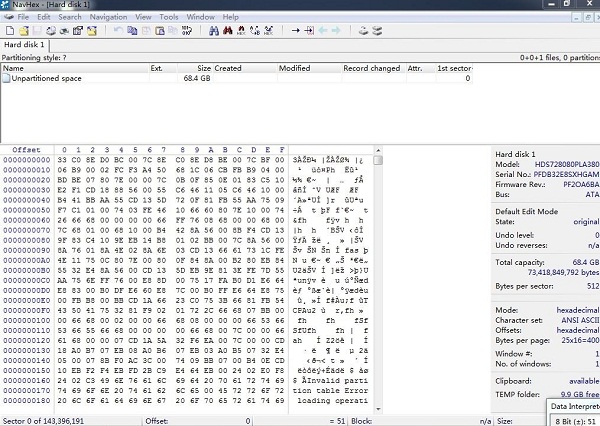Click the hex editor scrollbar up arrow
This screenshot has width=600, height=426.
[x=378, y=150]
